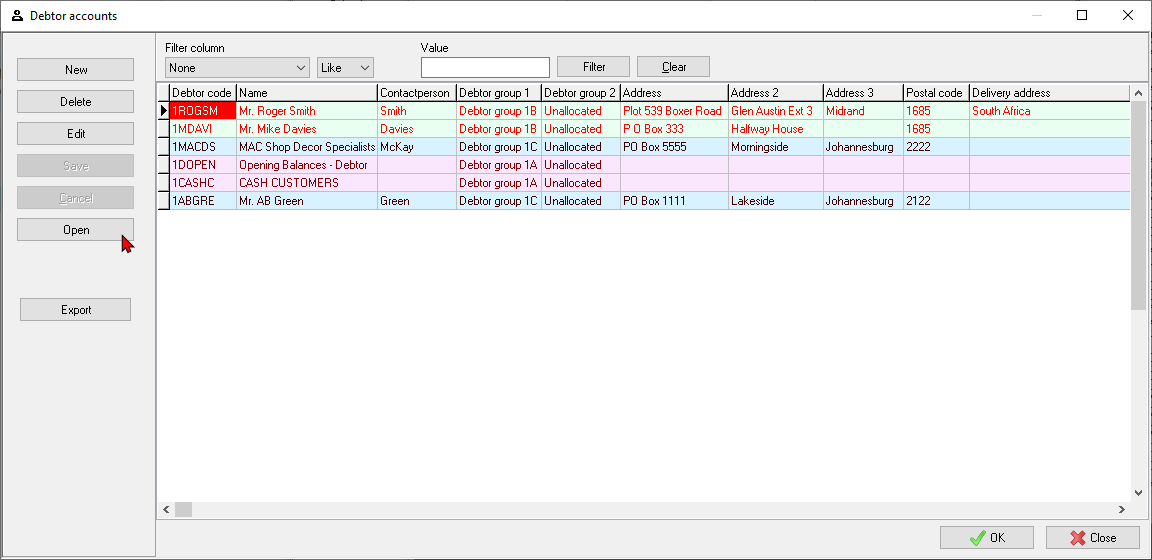Viewport: 1152px width, 560px height.
Task: Click the PO Box 1111 address cell
Action: click(x=674, y=201)
